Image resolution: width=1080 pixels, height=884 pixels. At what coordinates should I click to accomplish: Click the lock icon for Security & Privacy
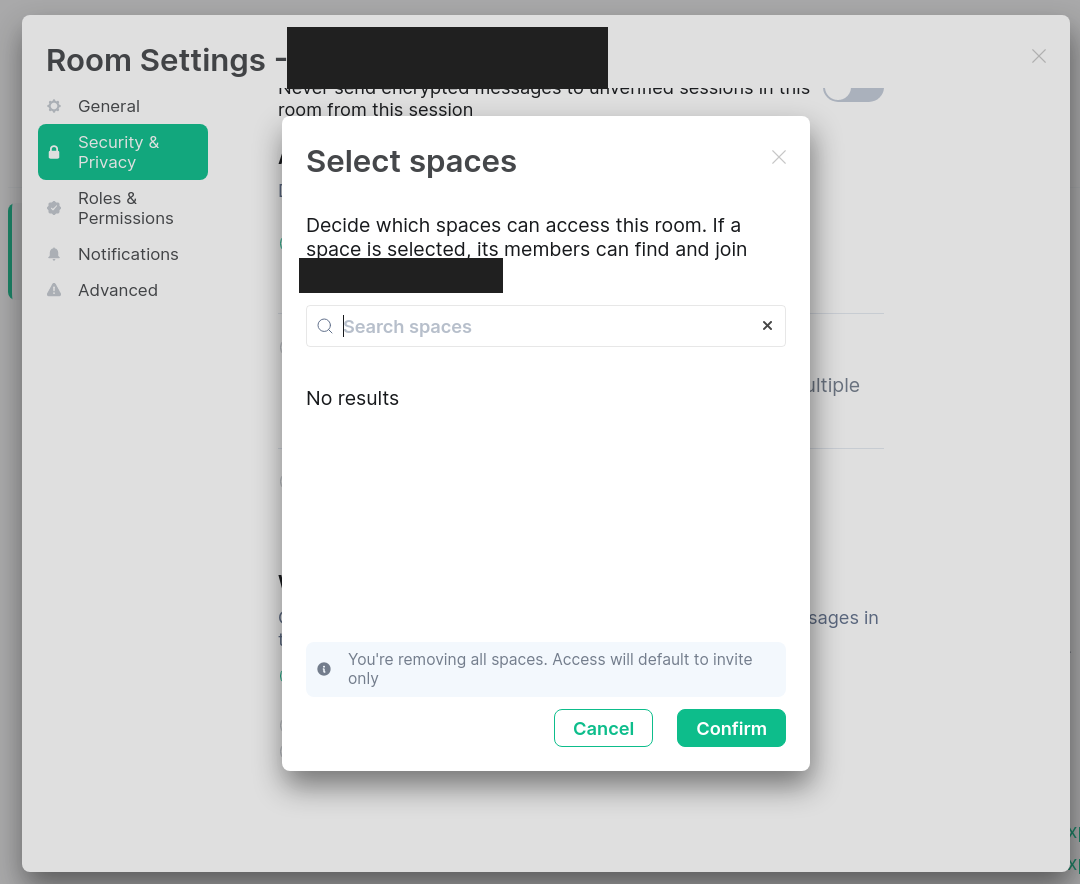tap(54, 152)
